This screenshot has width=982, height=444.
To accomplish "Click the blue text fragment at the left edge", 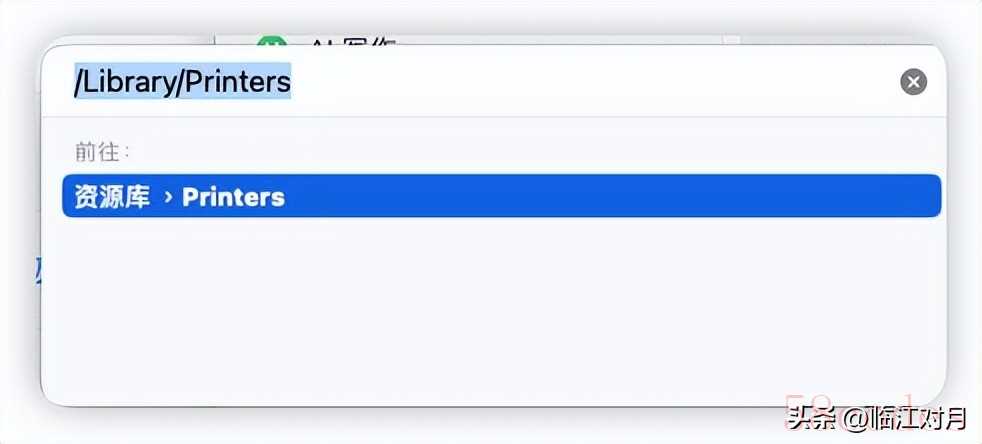I will [x=38, y=271].
